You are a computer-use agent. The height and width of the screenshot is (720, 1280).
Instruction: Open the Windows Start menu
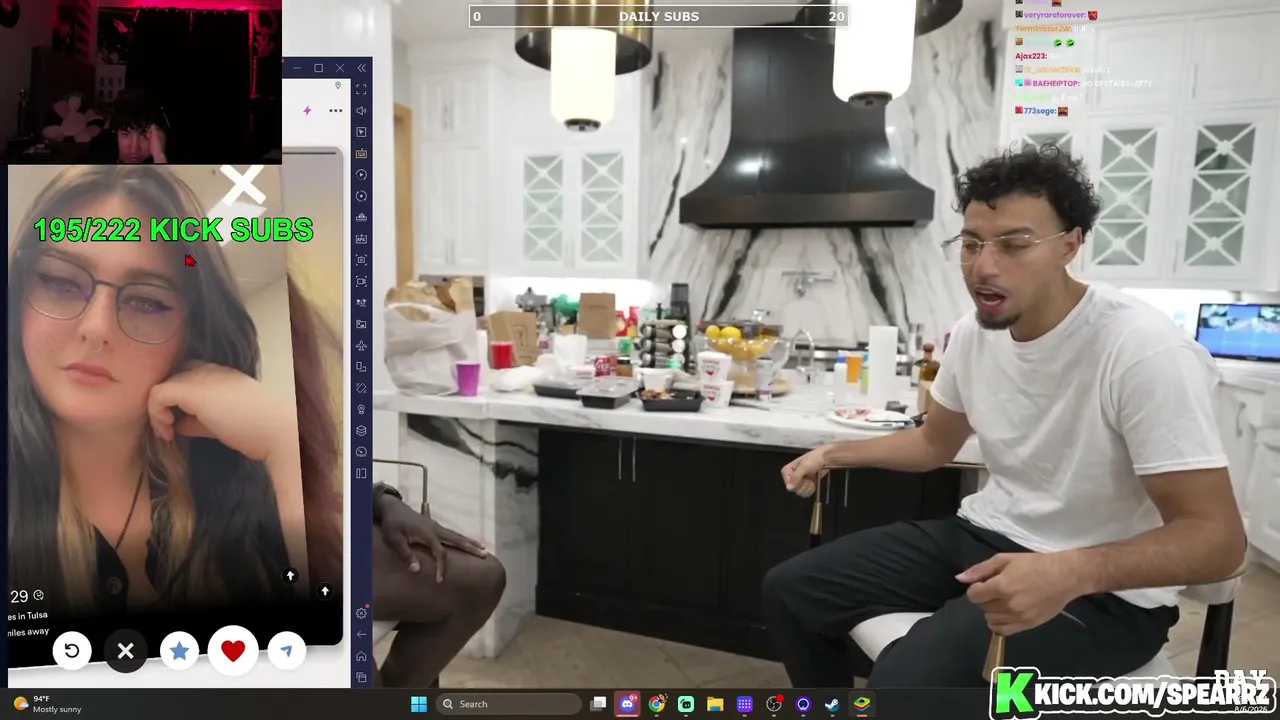click(419, 704)
